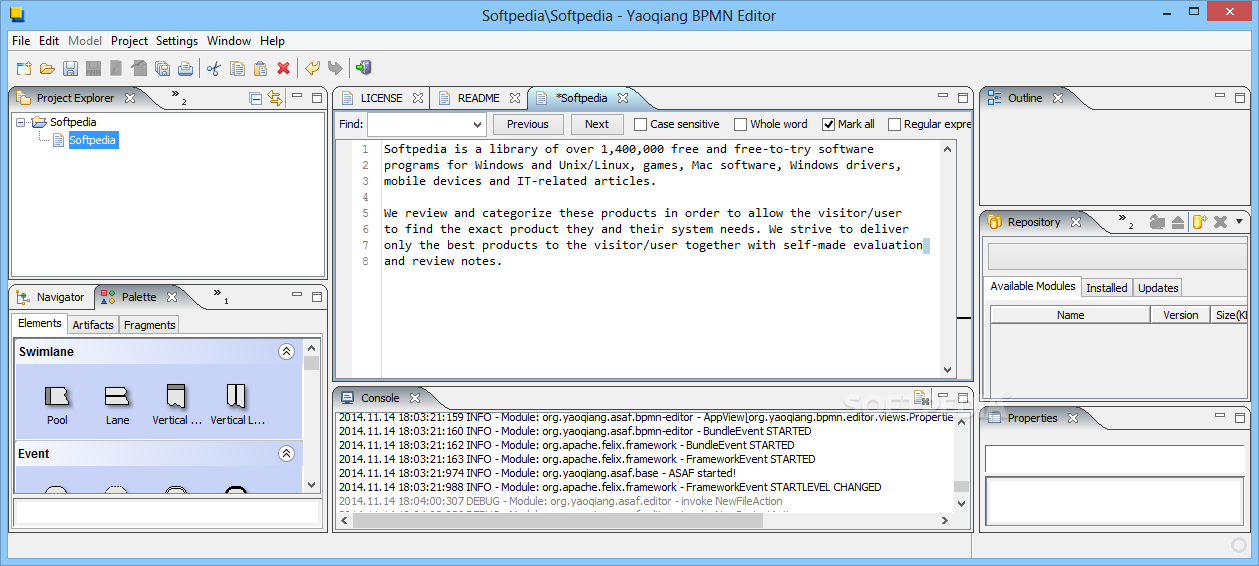This screenshot has height=566, width=1259.
Task: Collapse the Event palette section
Action: [x=286, y=454]
